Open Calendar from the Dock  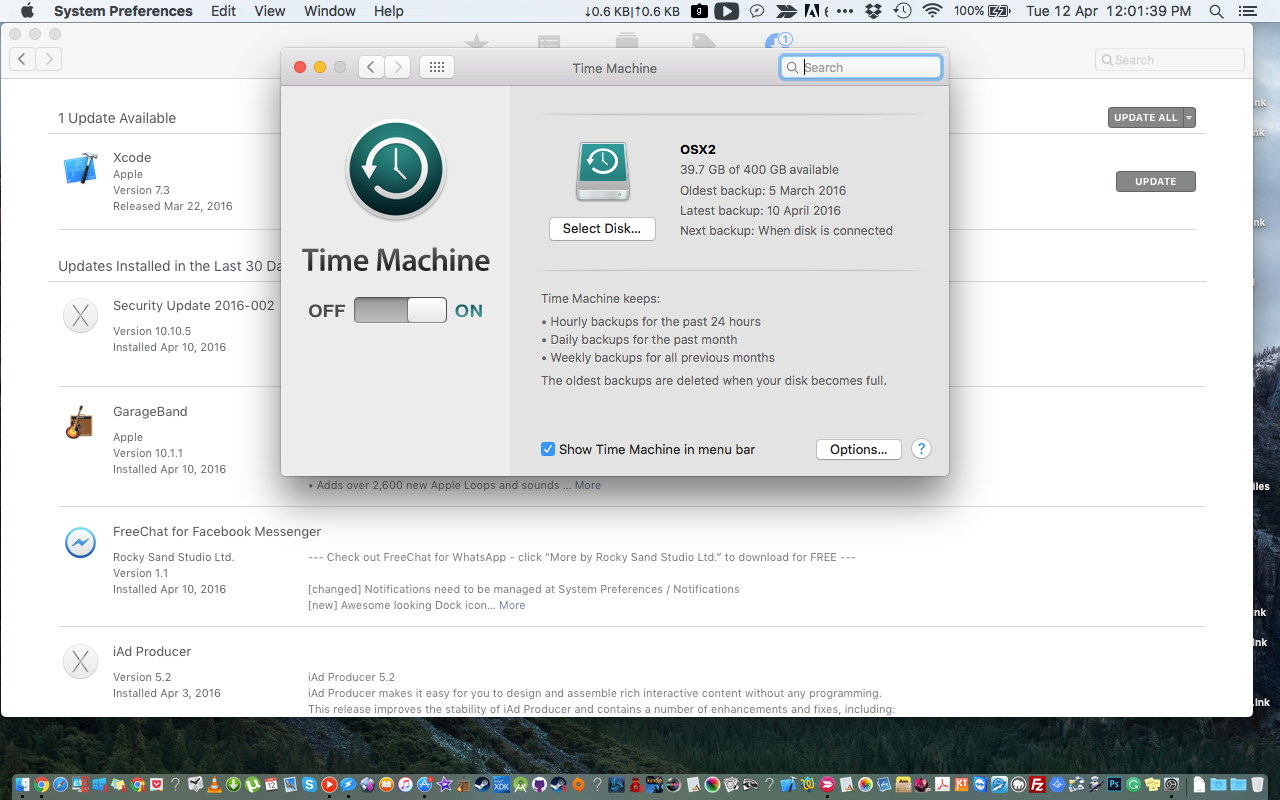point(271,785)
